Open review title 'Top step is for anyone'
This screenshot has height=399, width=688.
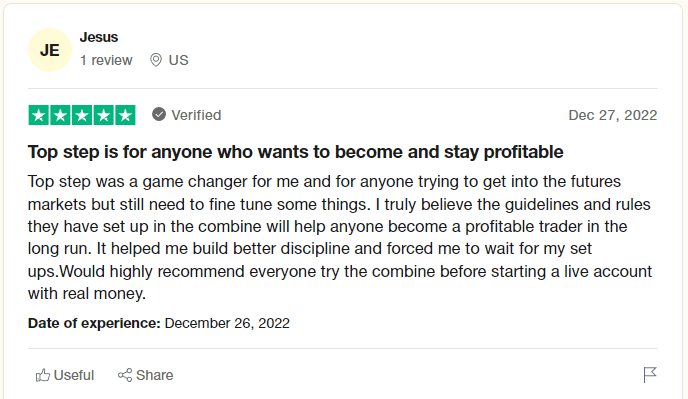[295, 152]
